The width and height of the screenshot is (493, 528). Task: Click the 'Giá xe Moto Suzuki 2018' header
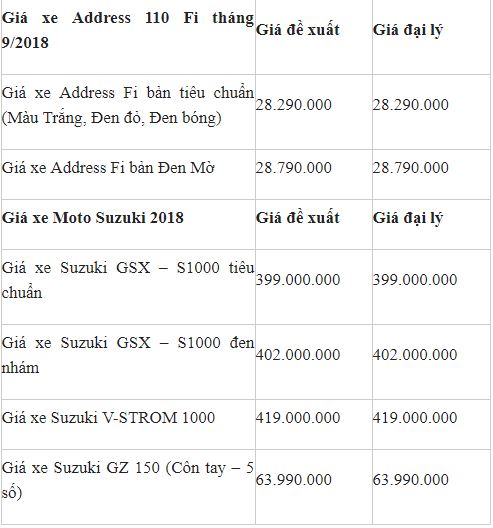pos(93,218)
